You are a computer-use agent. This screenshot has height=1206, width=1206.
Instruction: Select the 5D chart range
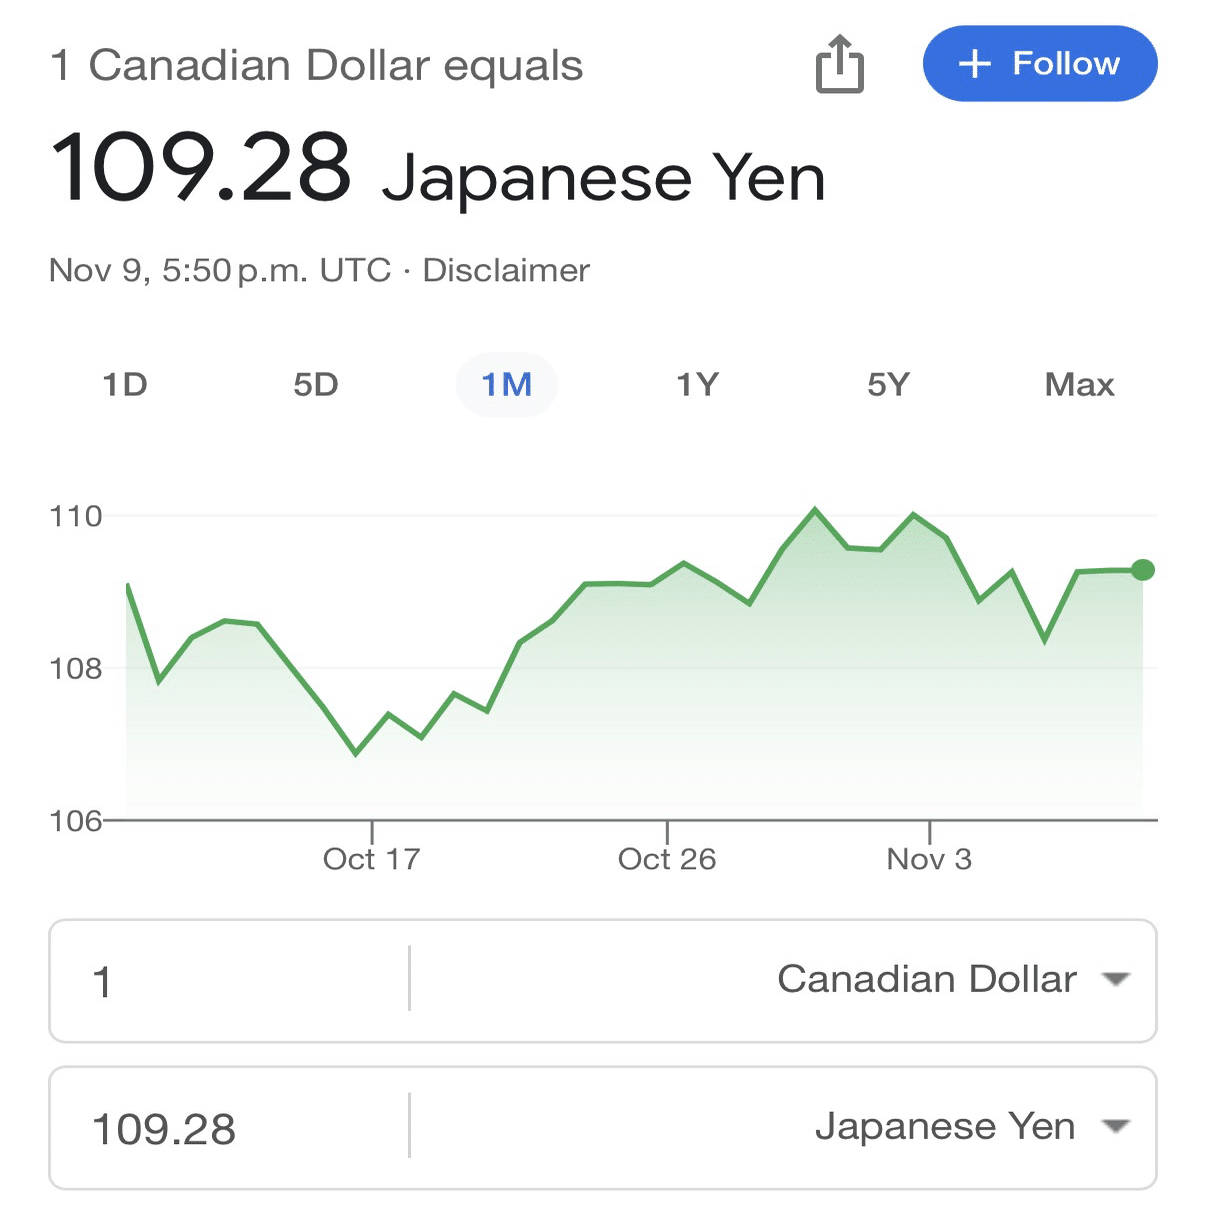tap(316, 384)
